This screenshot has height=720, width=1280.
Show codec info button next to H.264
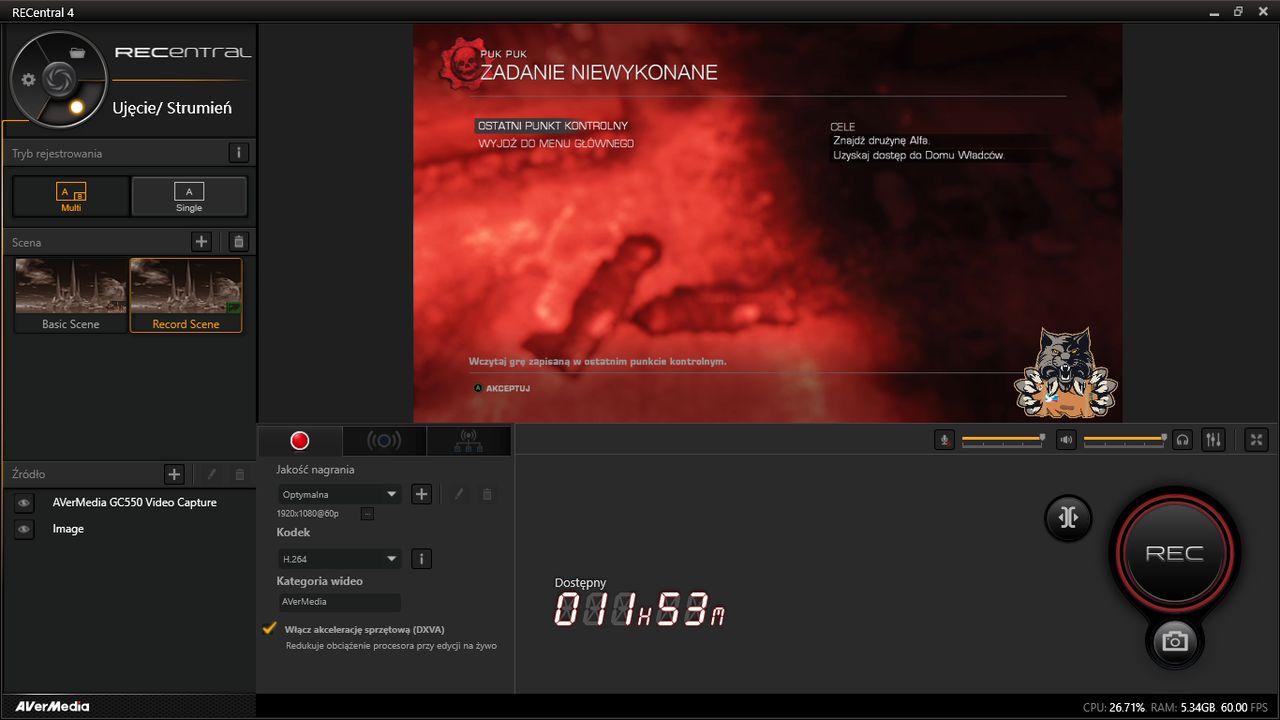tap(422, 559)
